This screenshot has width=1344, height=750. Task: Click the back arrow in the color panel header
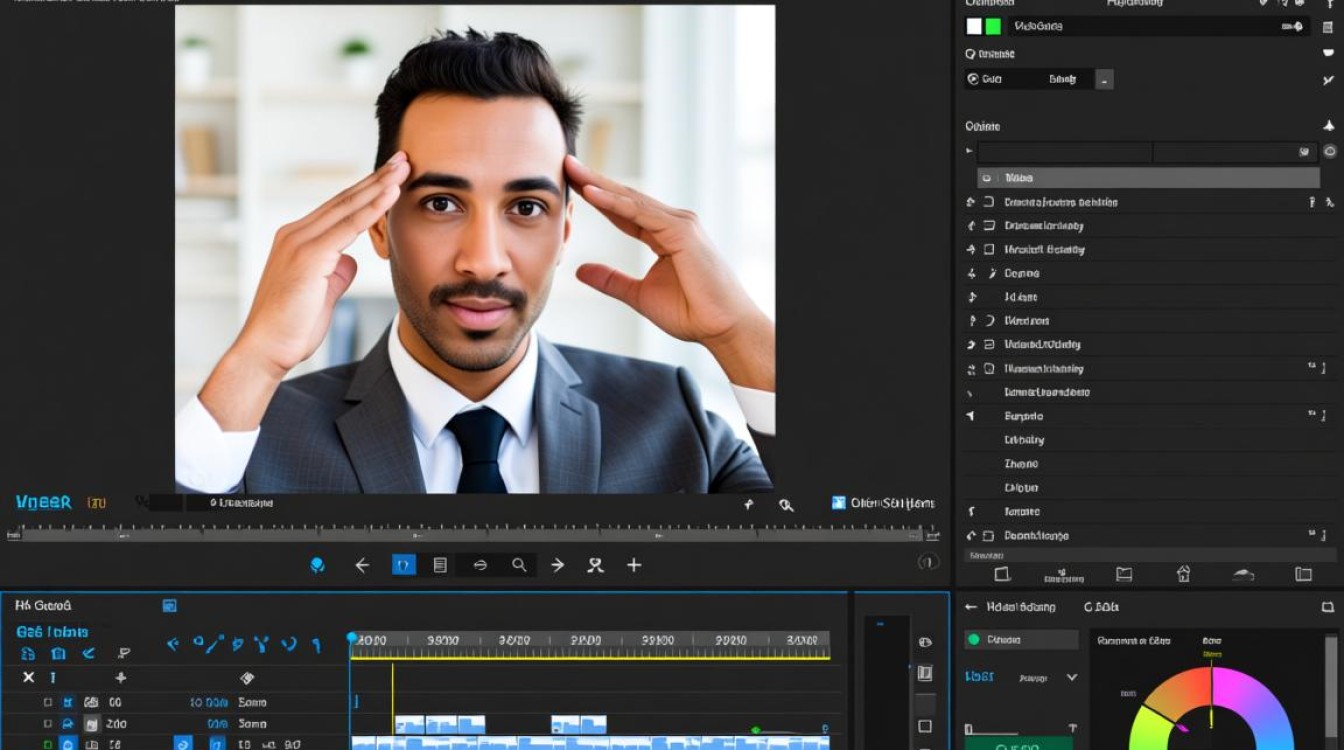[x=970, y=607]
